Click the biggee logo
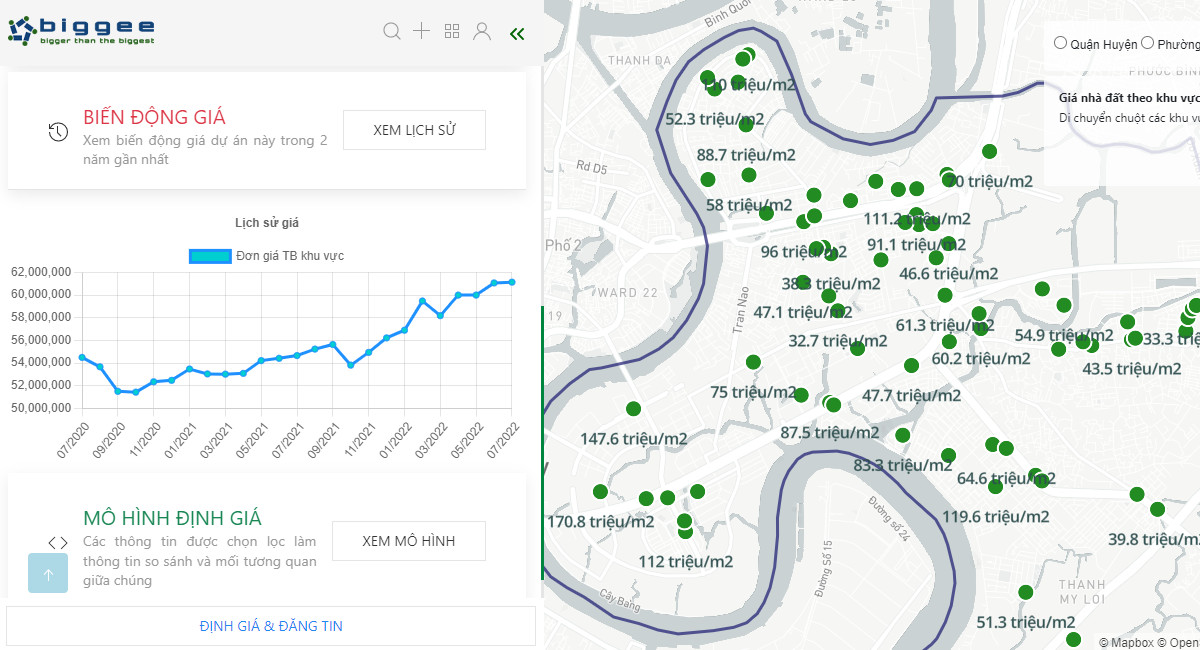Screen dimensions: 1200x650 (82, 31)
